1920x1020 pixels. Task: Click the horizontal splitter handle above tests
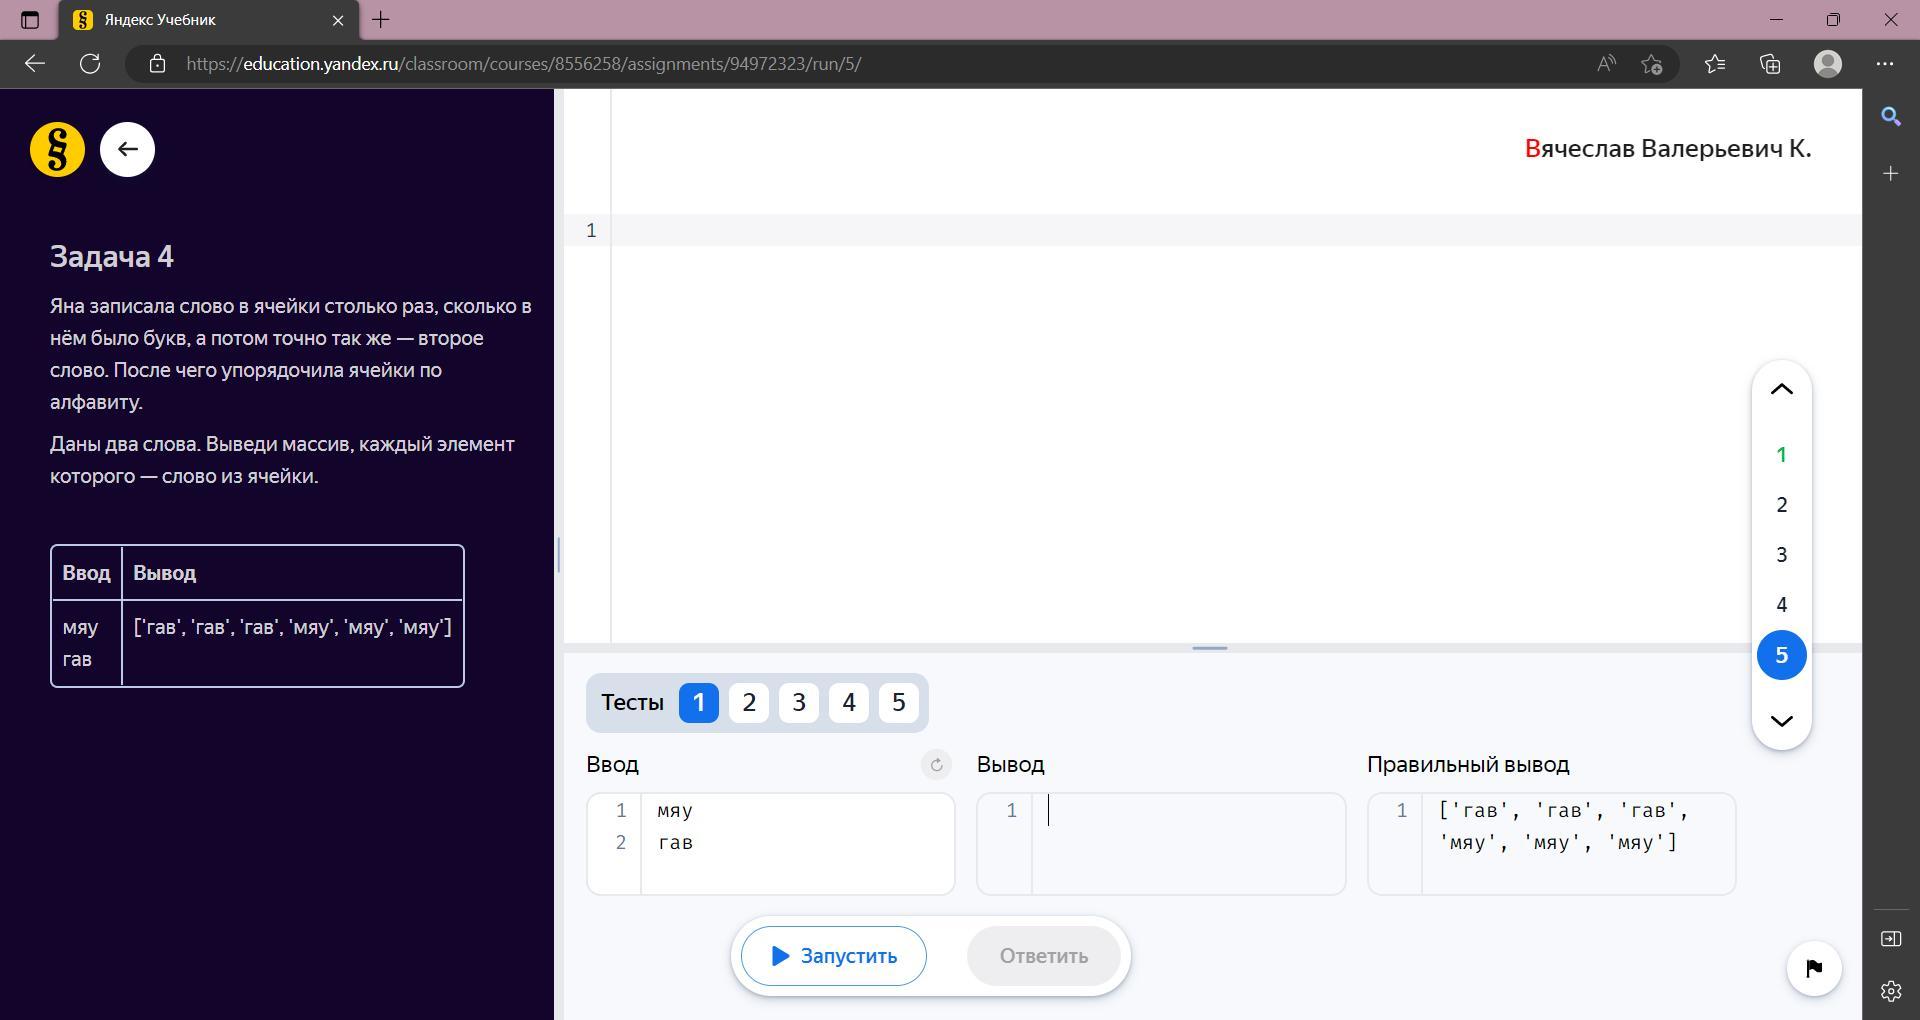[1210, 648]
